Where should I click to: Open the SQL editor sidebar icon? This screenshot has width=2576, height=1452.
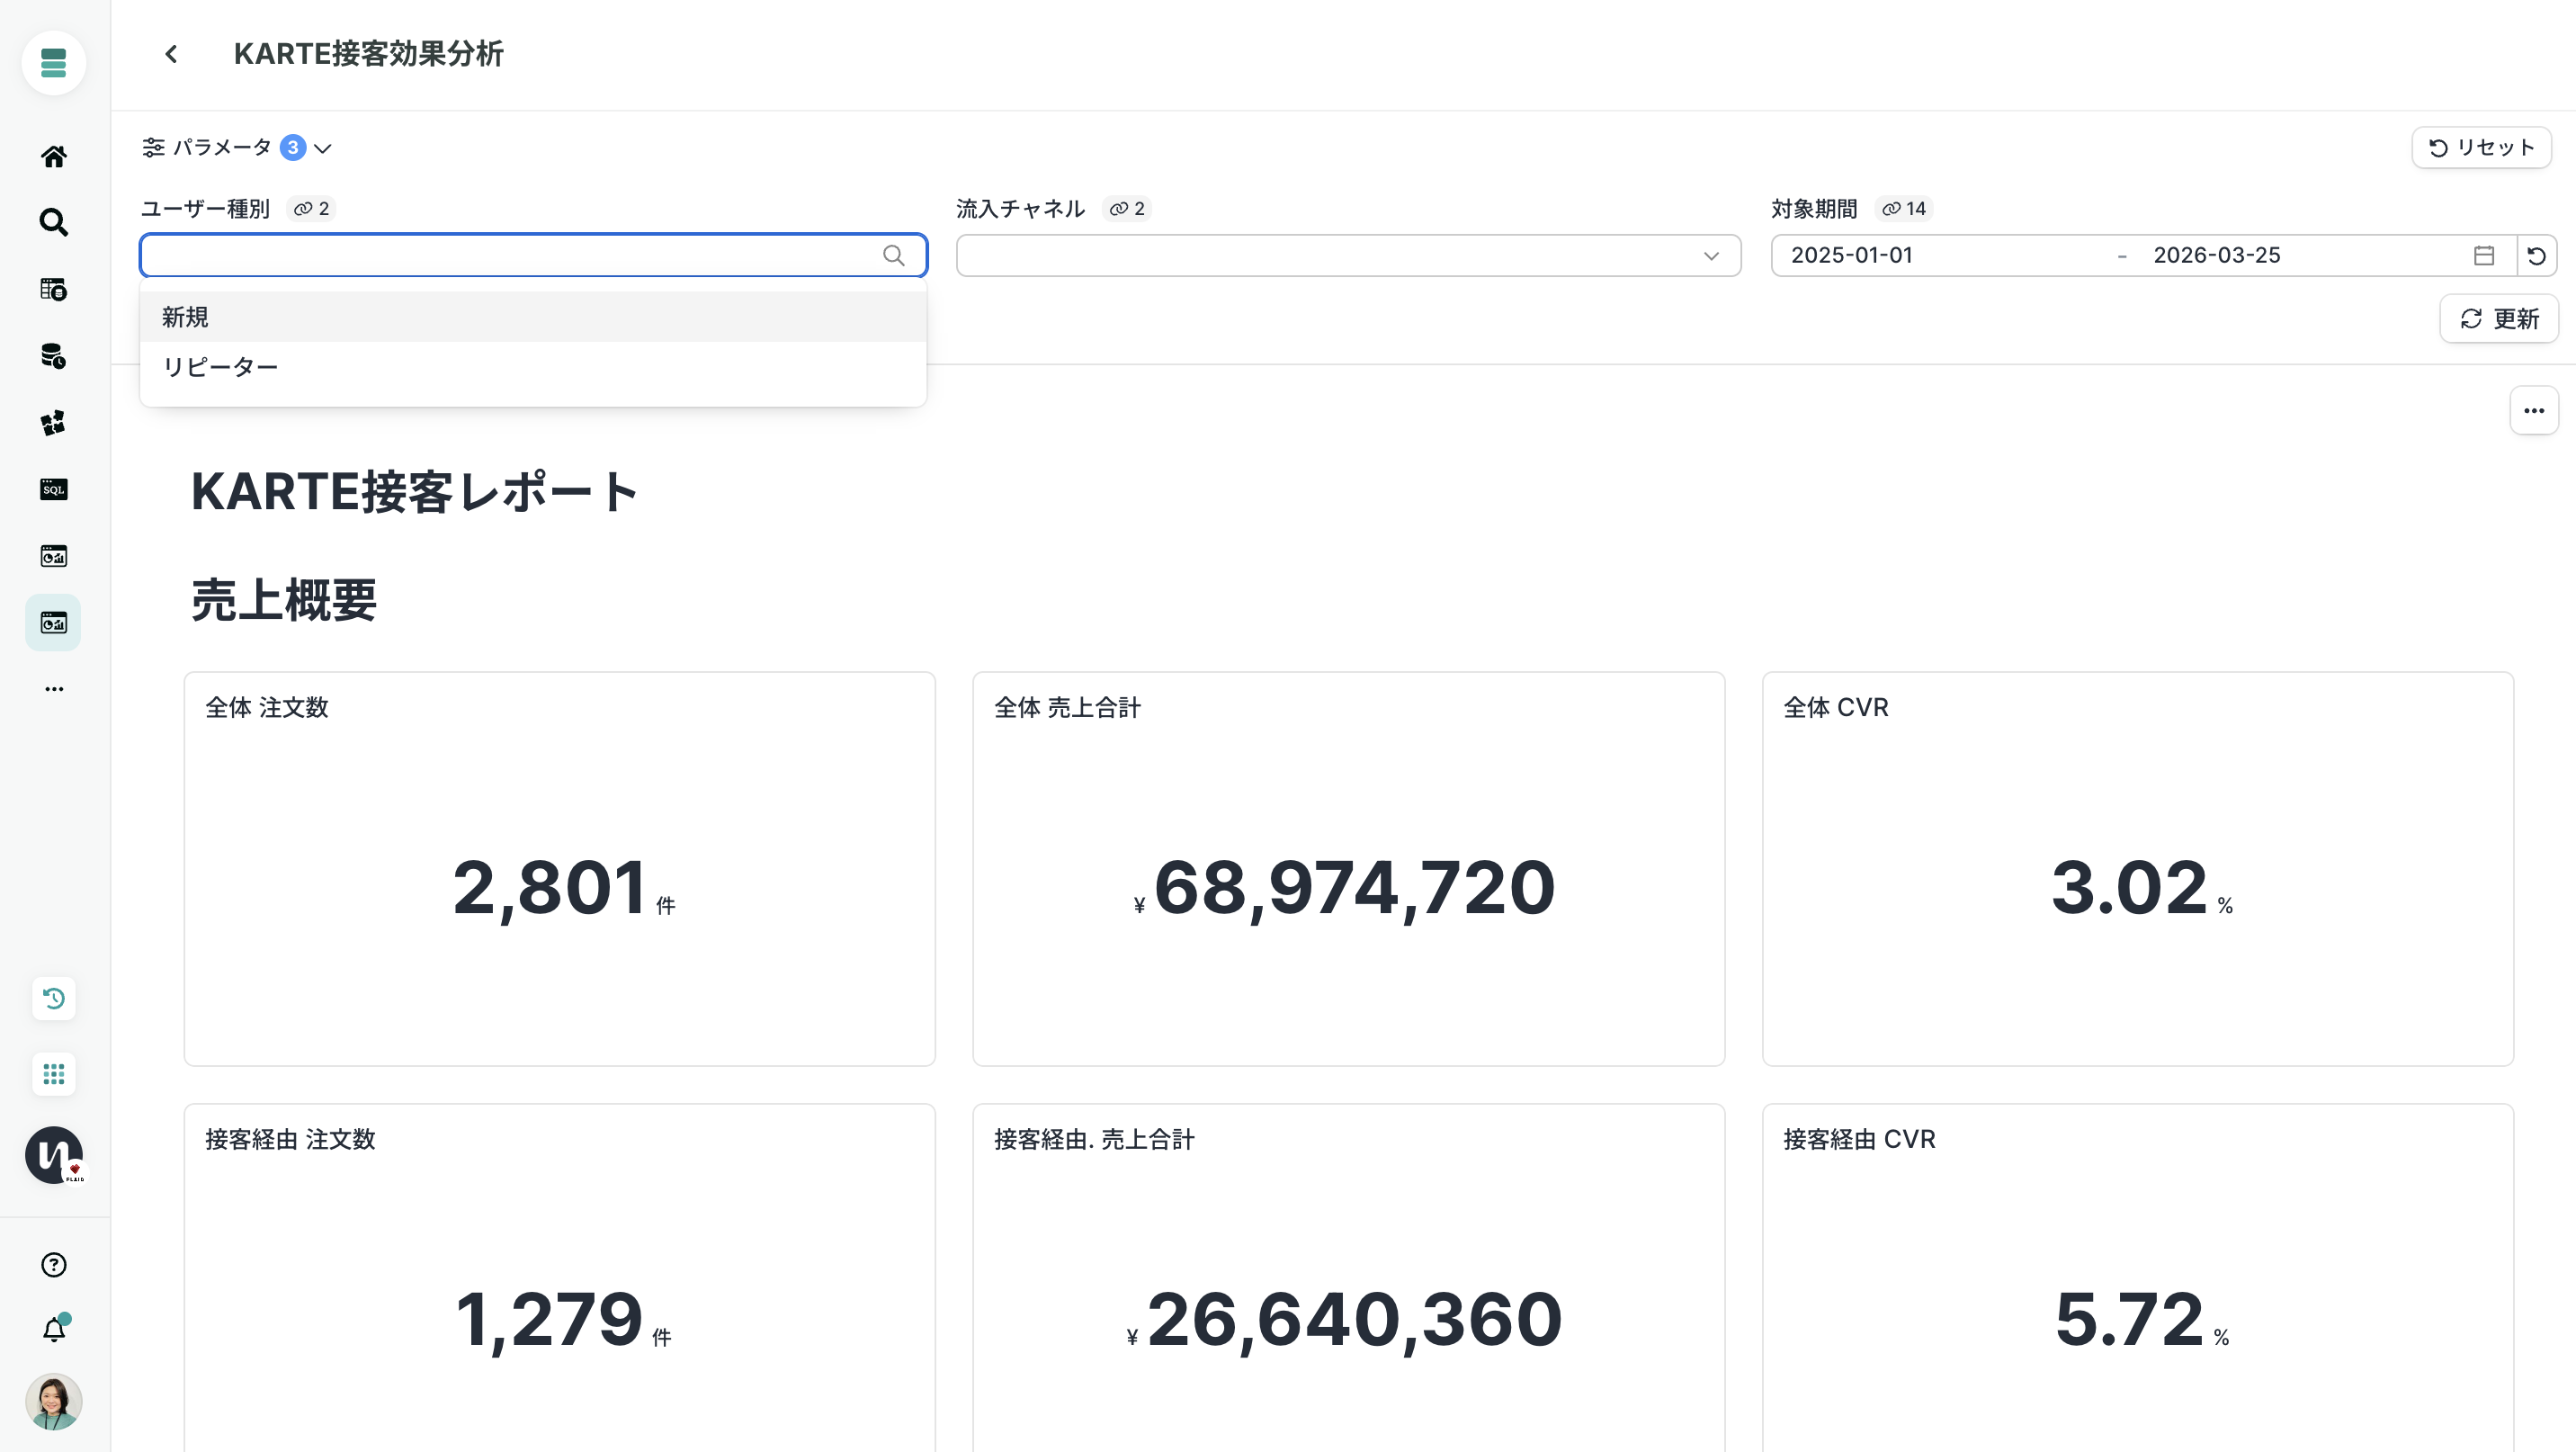[54, 489]
